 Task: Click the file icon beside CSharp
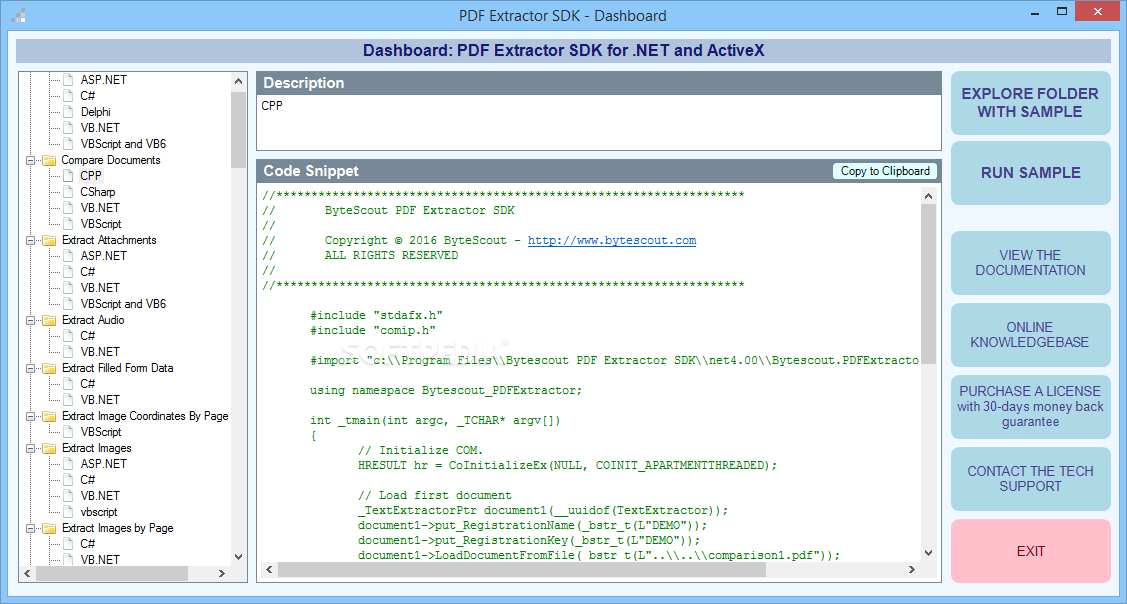coord(68,192)
